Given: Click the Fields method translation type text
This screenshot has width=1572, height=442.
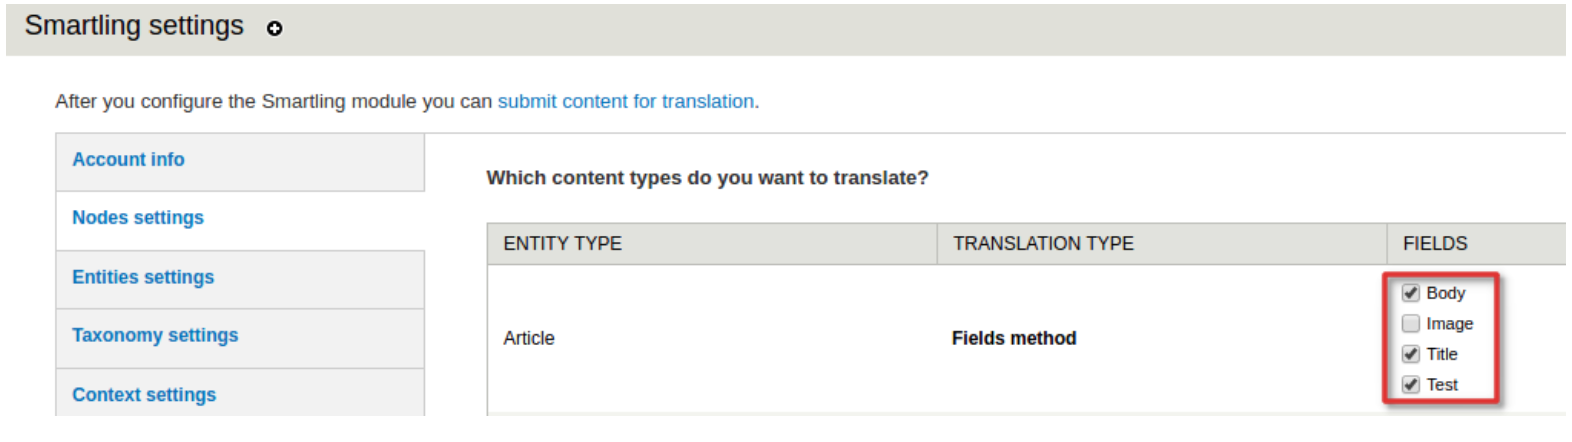Looking at the screenshot, I should click(1014, 338).
